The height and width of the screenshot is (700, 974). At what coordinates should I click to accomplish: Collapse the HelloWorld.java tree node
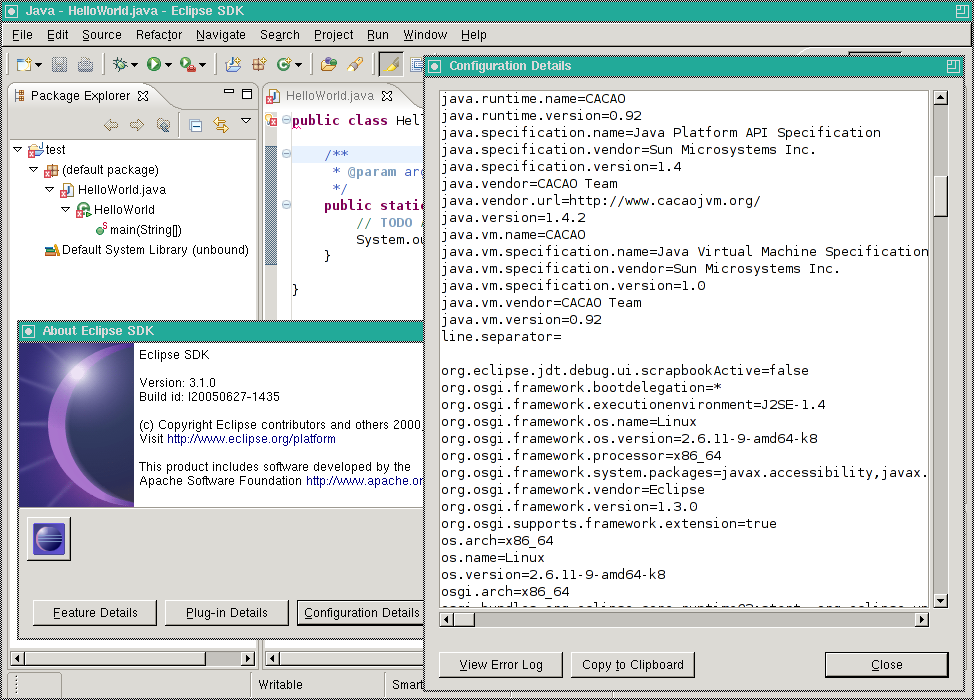coord(50,189)
